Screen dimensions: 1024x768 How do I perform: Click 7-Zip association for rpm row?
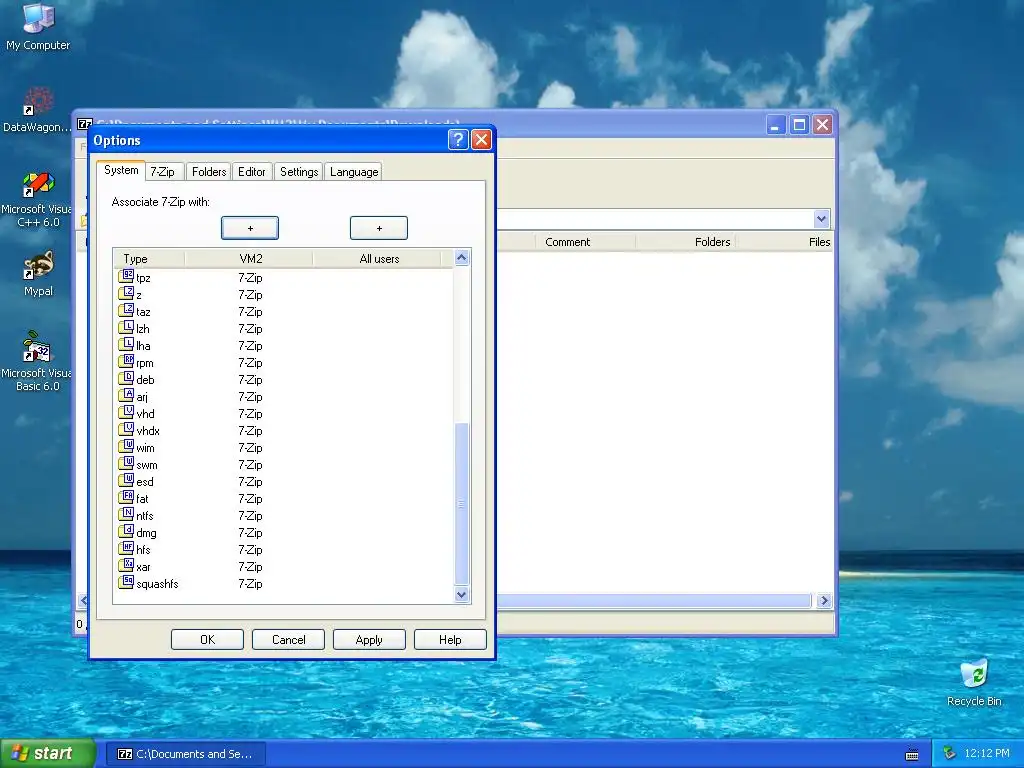click(250, 362)
